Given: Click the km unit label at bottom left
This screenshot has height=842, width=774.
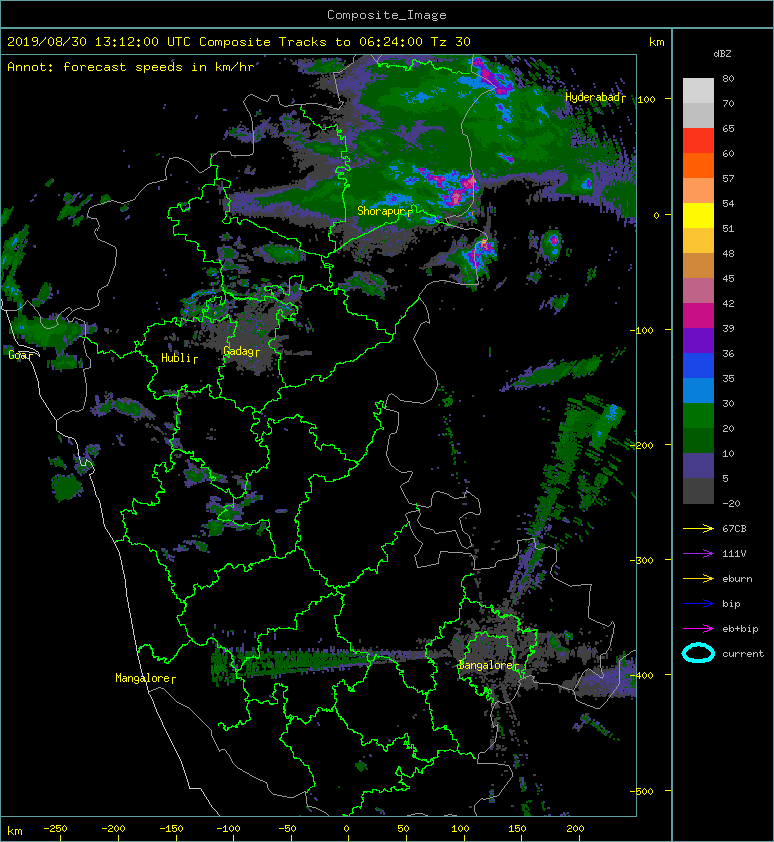Looking at the screenshot, I should pyautogui.click(x=15, y=831).
